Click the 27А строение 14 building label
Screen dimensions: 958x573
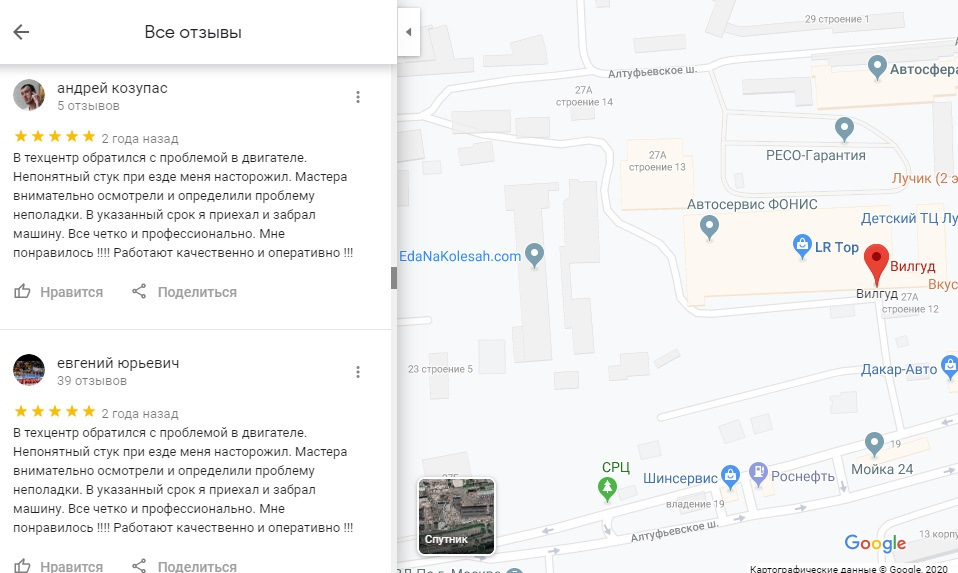(x=584, y=96)
